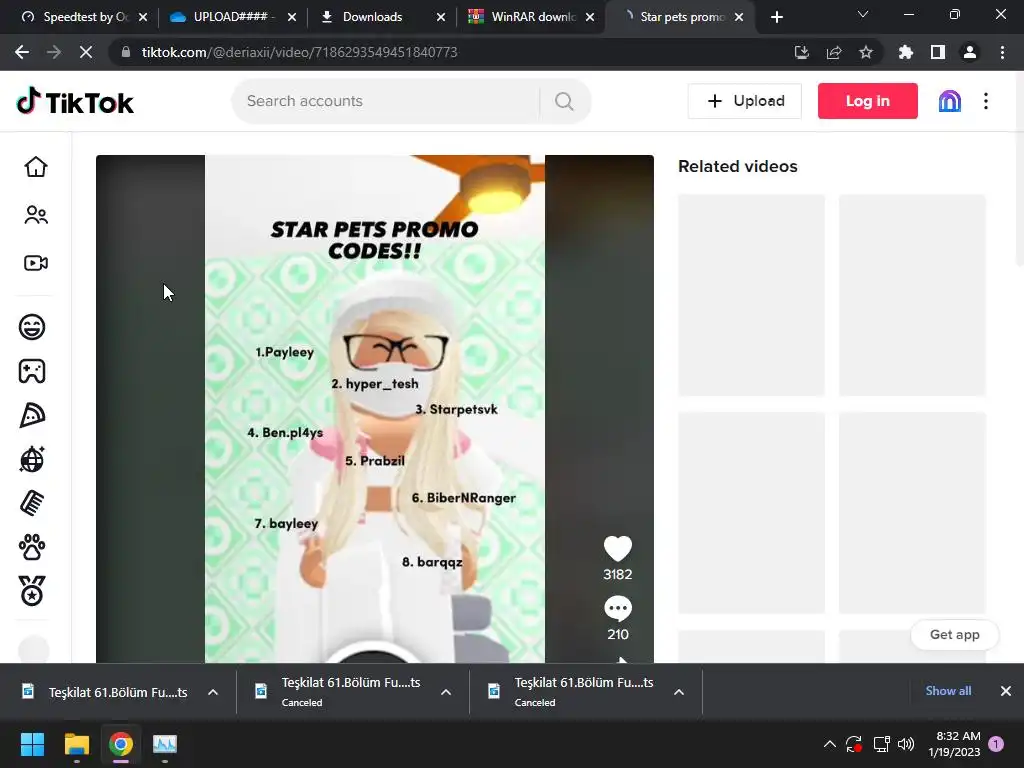Open resource monitor app in taskbar
The width and height of the screenshot is (1024, 768).
(x=165, y=744)
